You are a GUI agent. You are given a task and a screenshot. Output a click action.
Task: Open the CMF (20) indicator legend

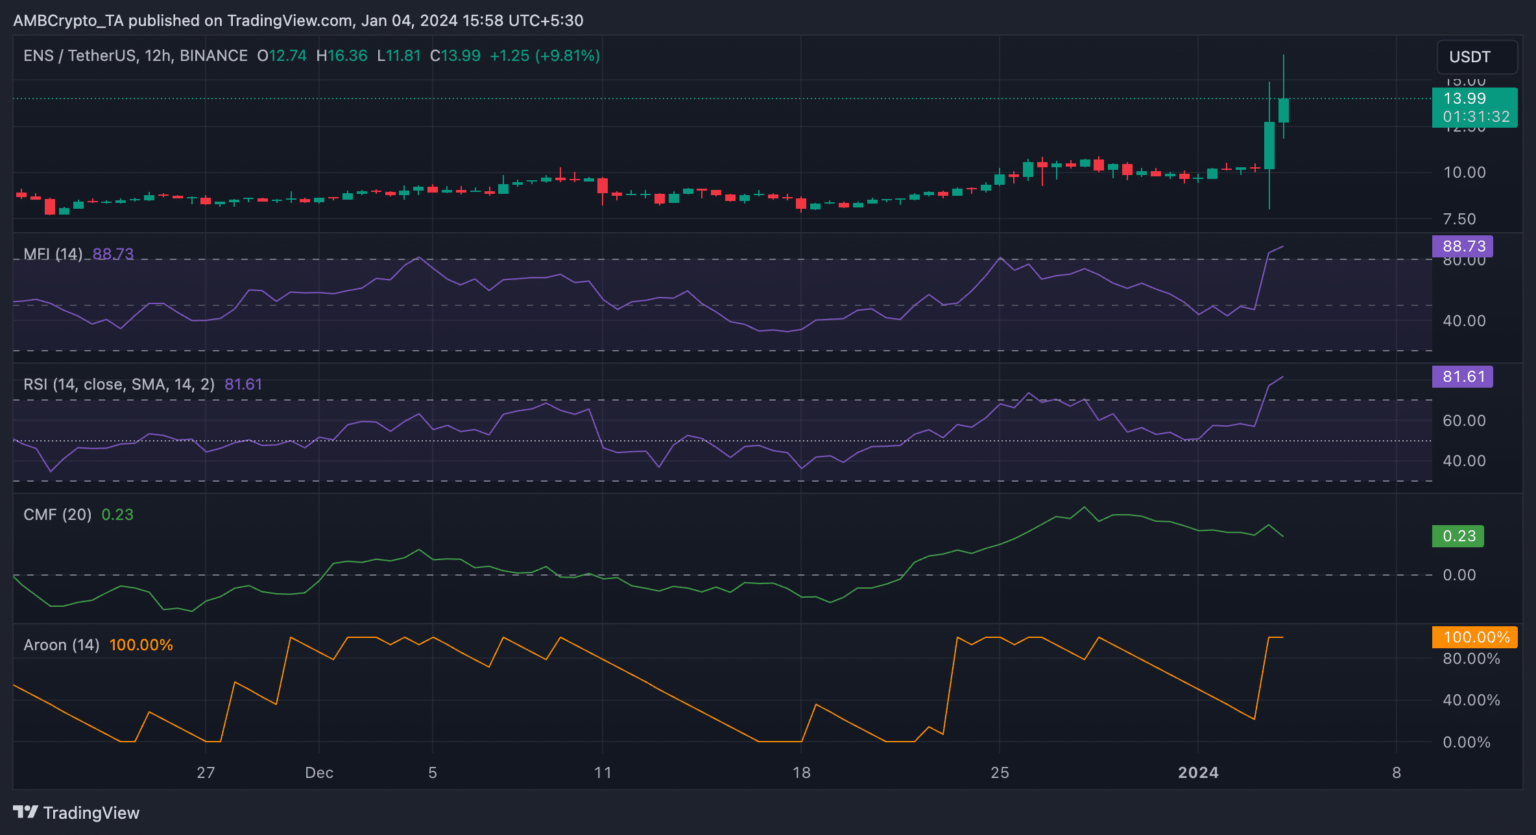pyautogui.click(x=57, y=514)
